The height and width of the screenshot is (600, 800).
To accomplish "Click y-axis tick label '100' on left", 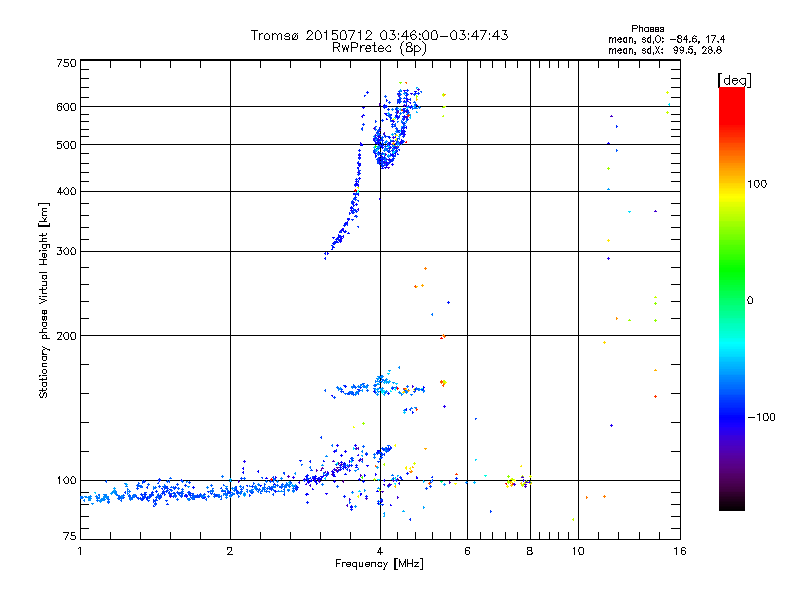I will (66, 481).
